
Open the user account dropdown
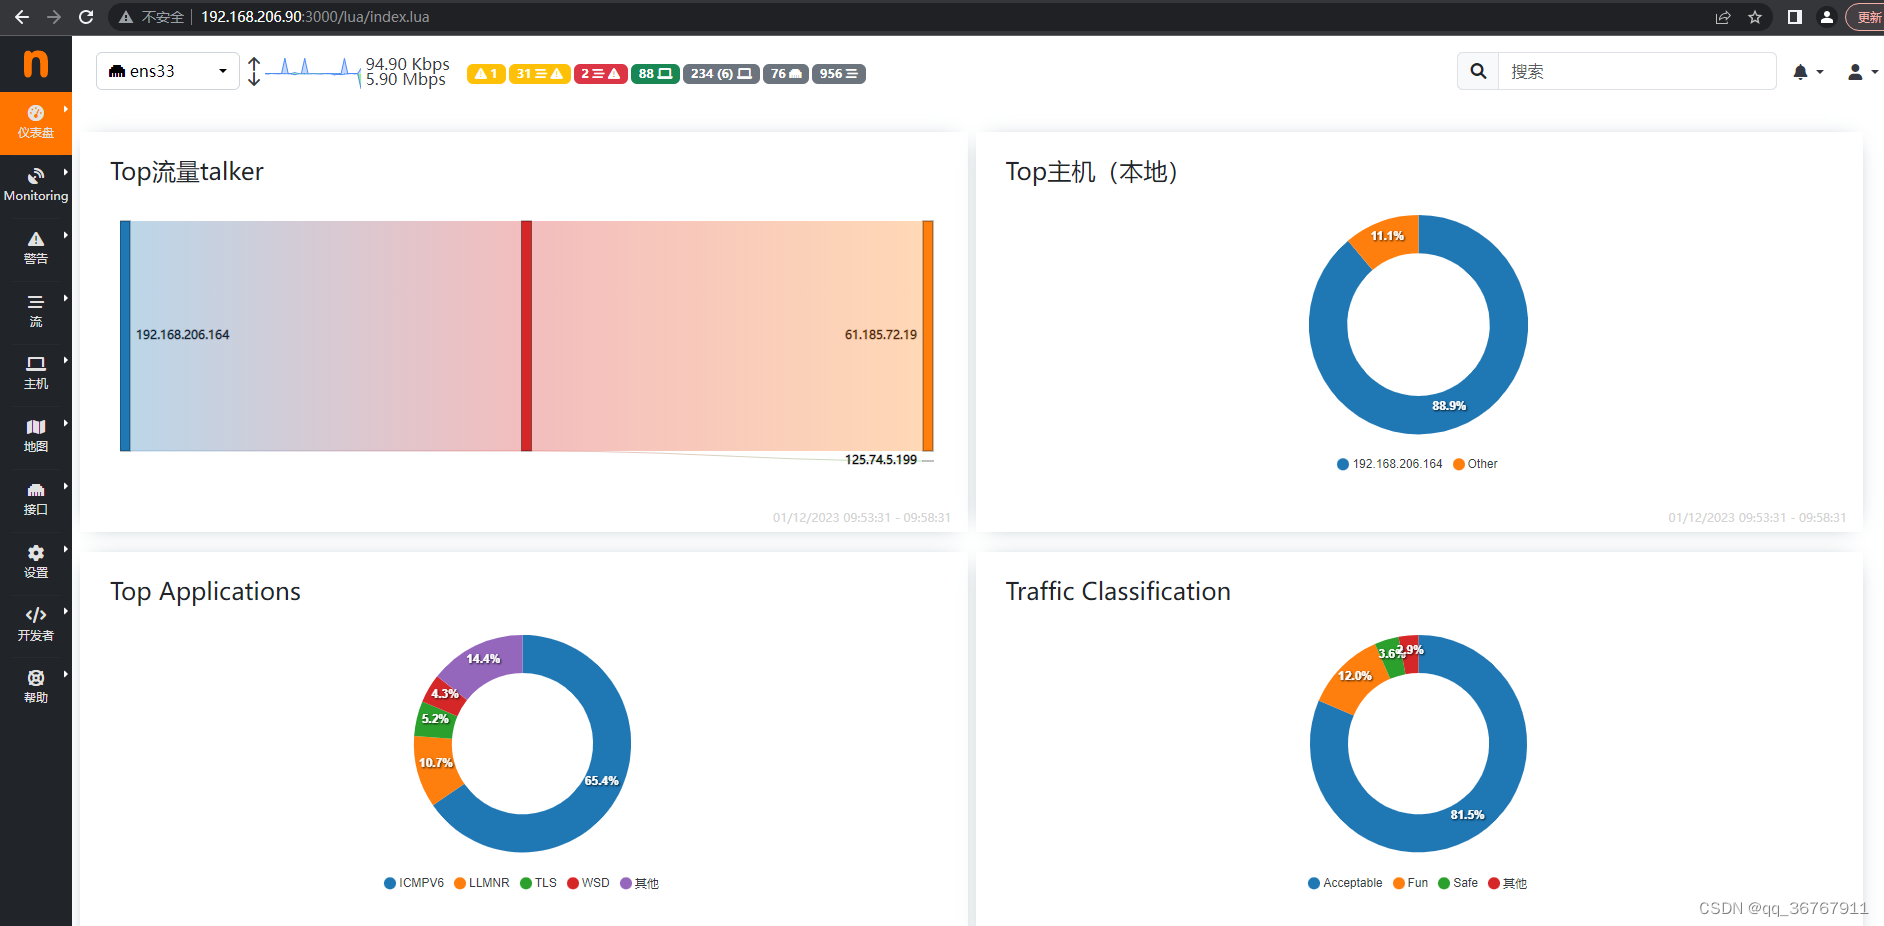[1862, 72]
